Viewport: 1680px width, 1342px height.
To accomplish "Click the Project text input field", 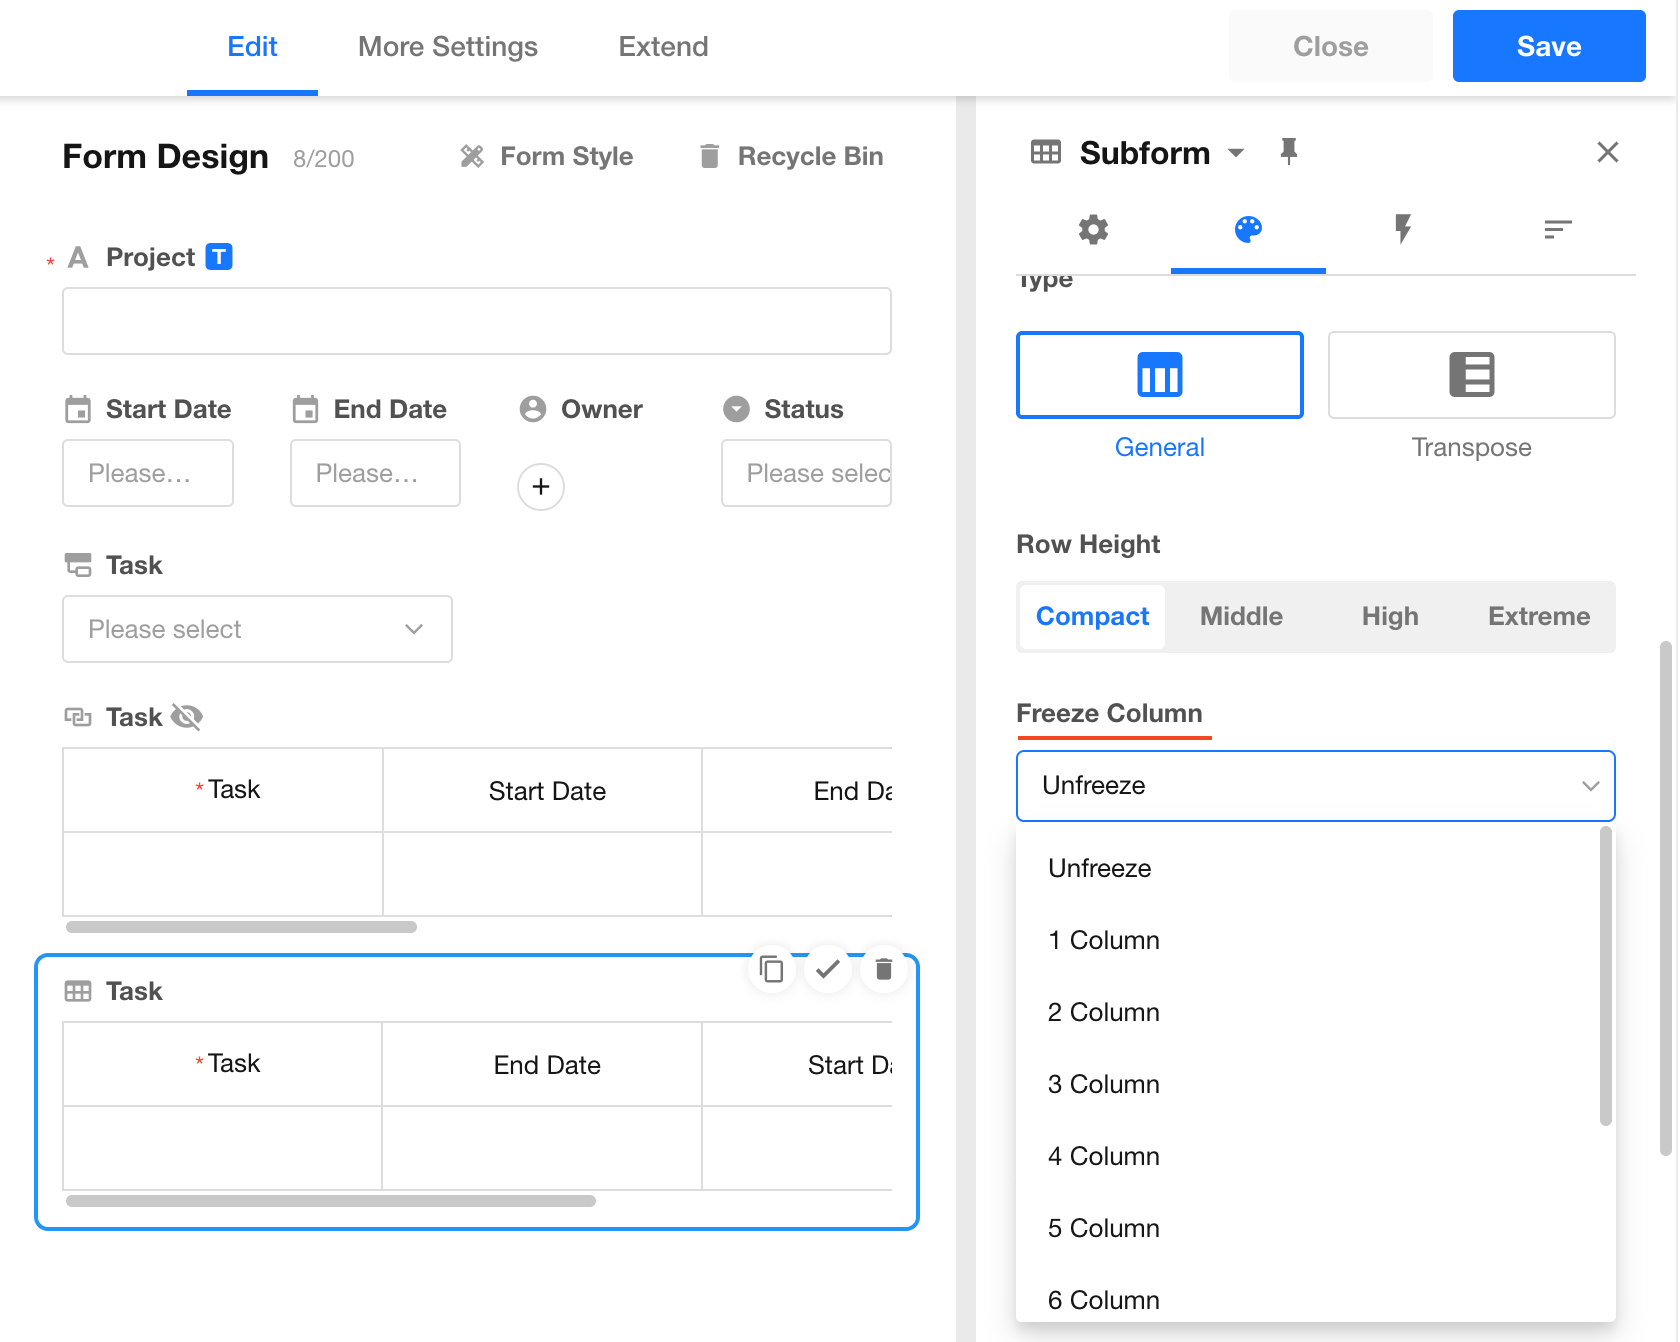I will tap(477, 321).
